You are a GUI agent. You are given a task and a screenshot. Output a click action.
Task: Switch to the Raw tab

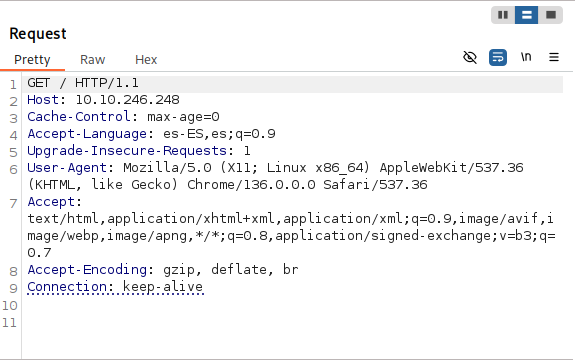[x=92, y=60]
